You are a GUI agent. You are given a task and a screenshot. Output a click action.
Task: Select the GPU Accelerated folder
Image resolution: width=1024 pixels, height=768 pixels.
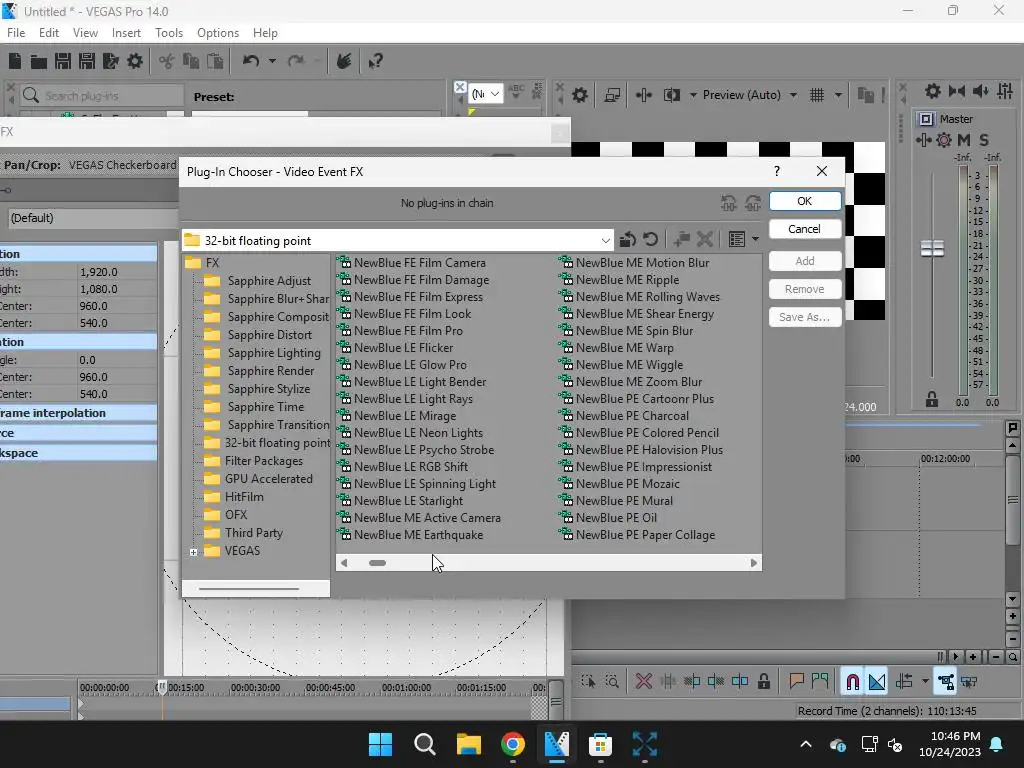point(259,479)
